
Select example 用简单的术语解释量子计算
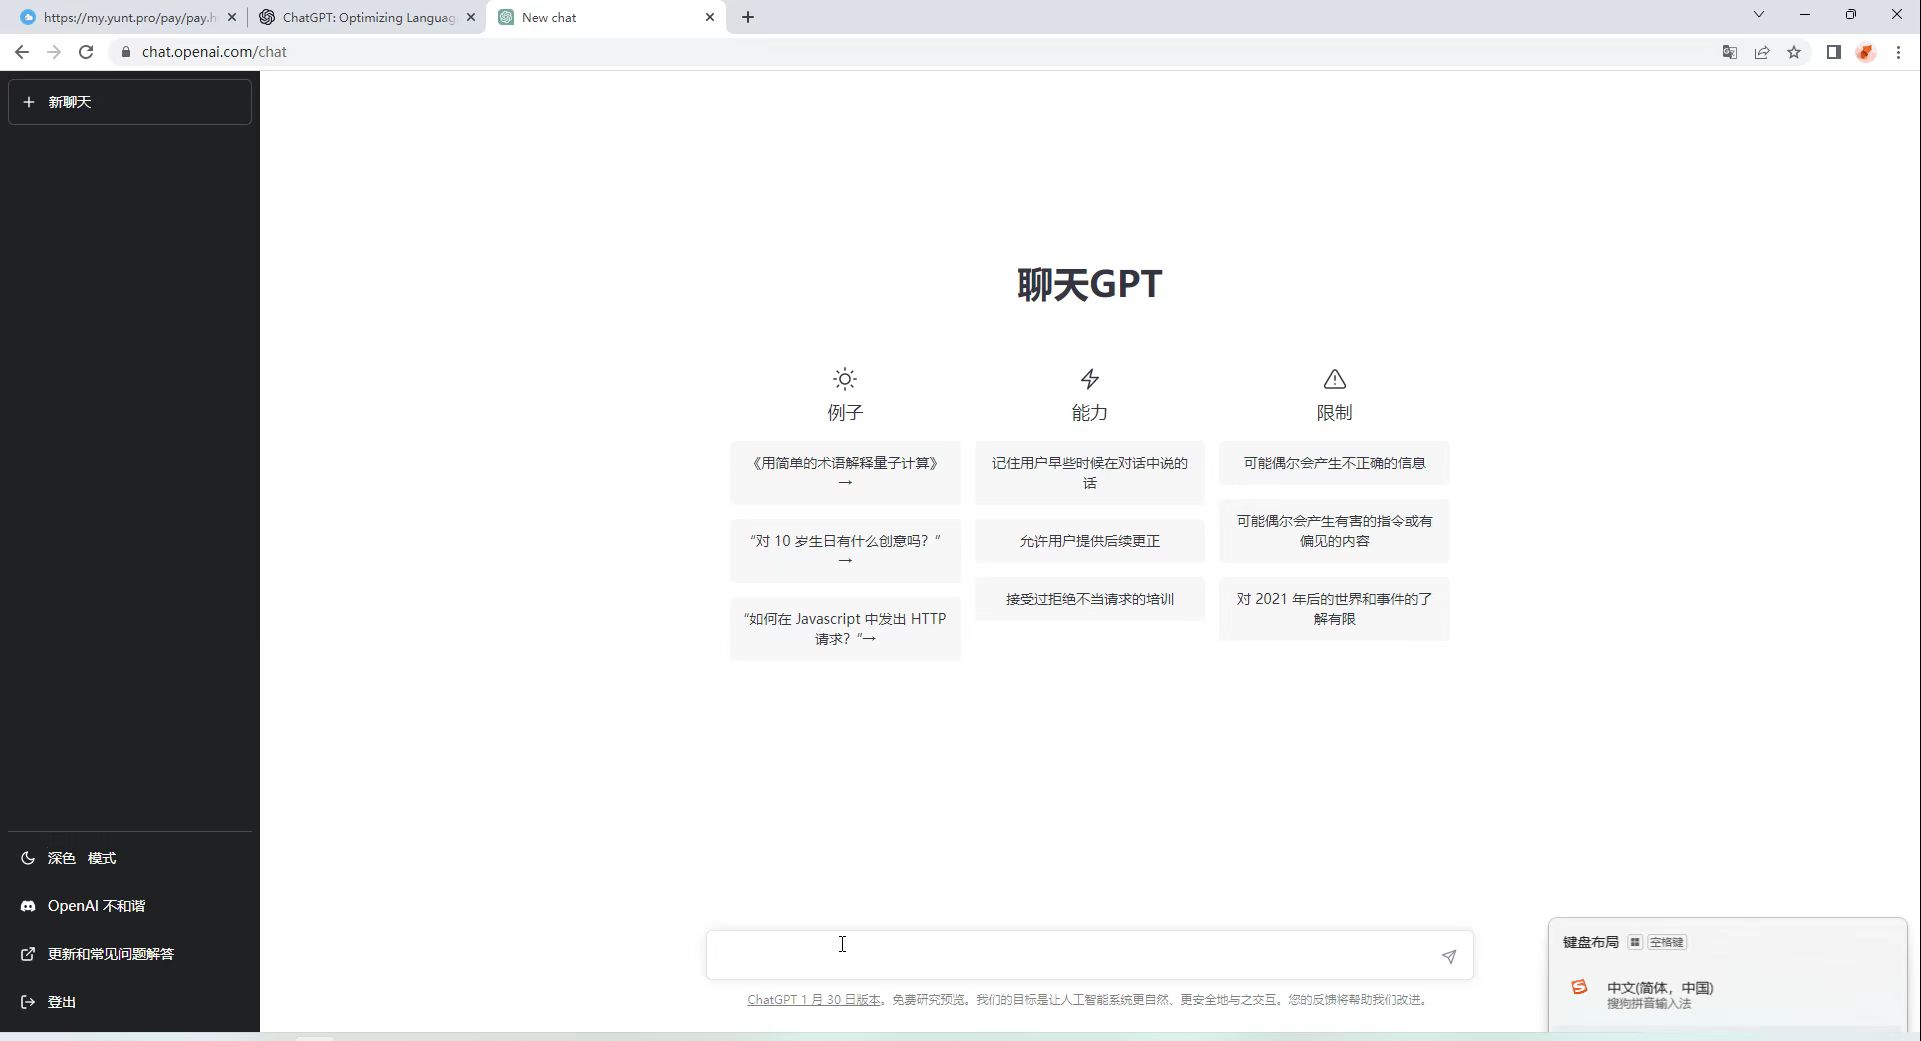tap(845, 473)
